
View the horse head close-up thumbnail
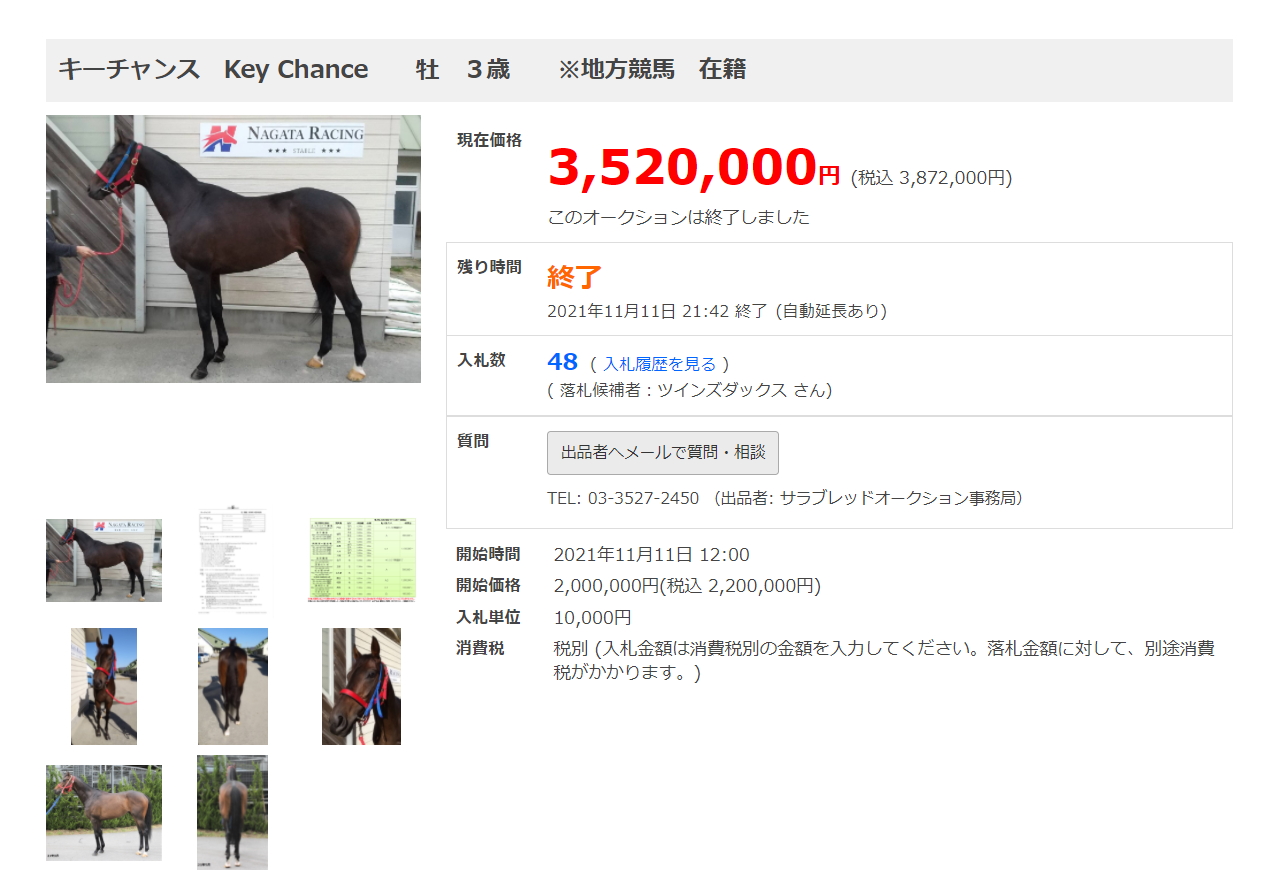point(362,686)
